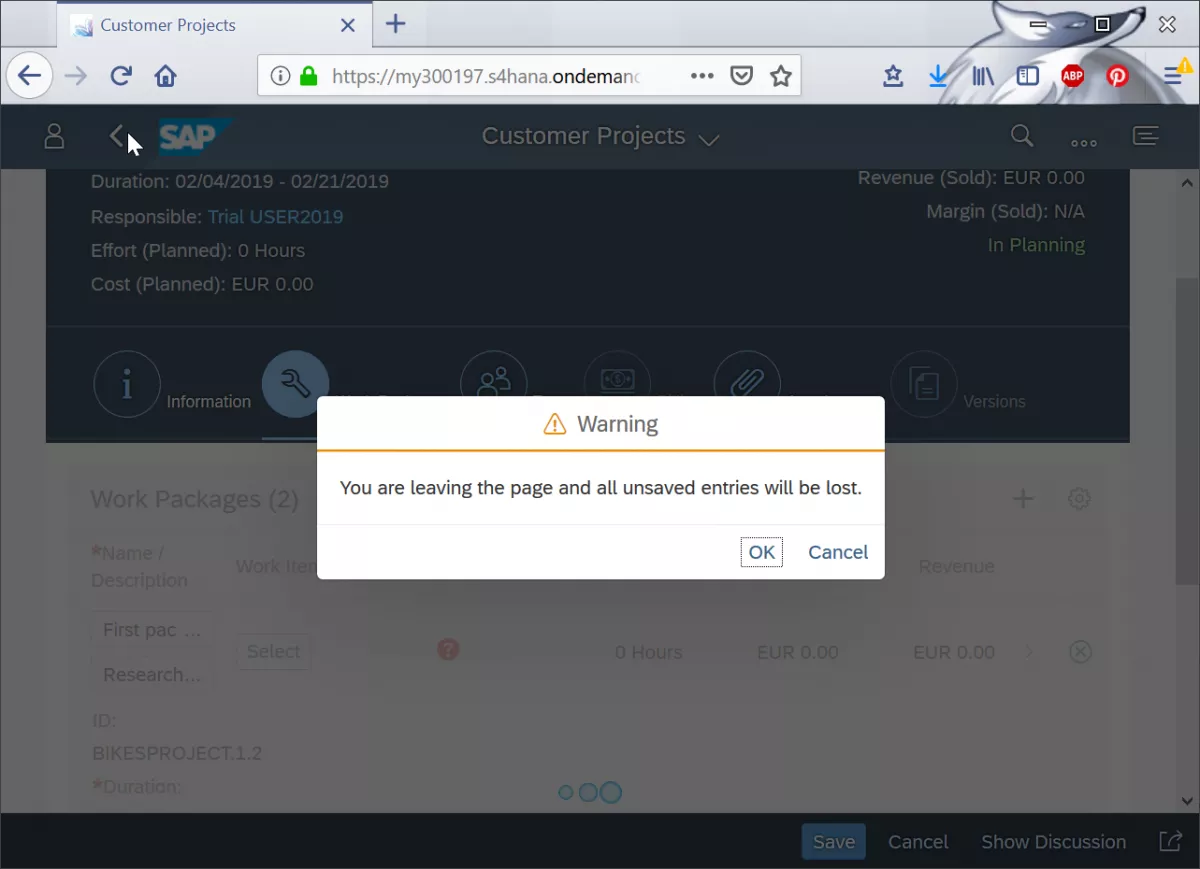Select the team members tab icon
This screenshot has height=869, width=1200.
point(493,384)
